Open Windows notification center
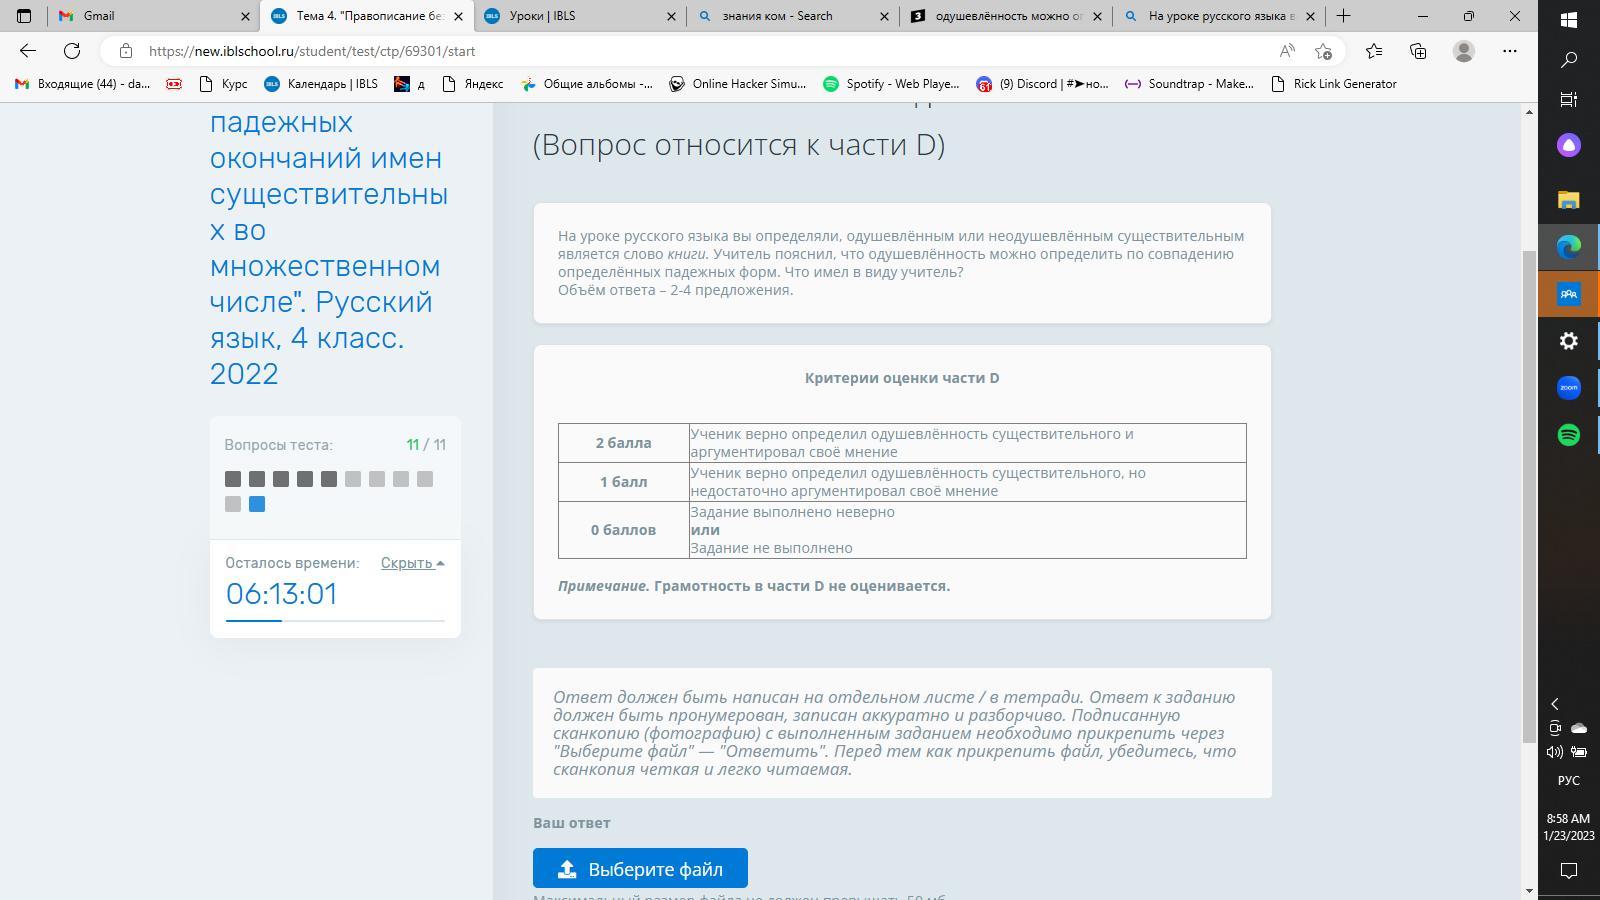 tap(1569, 871)
